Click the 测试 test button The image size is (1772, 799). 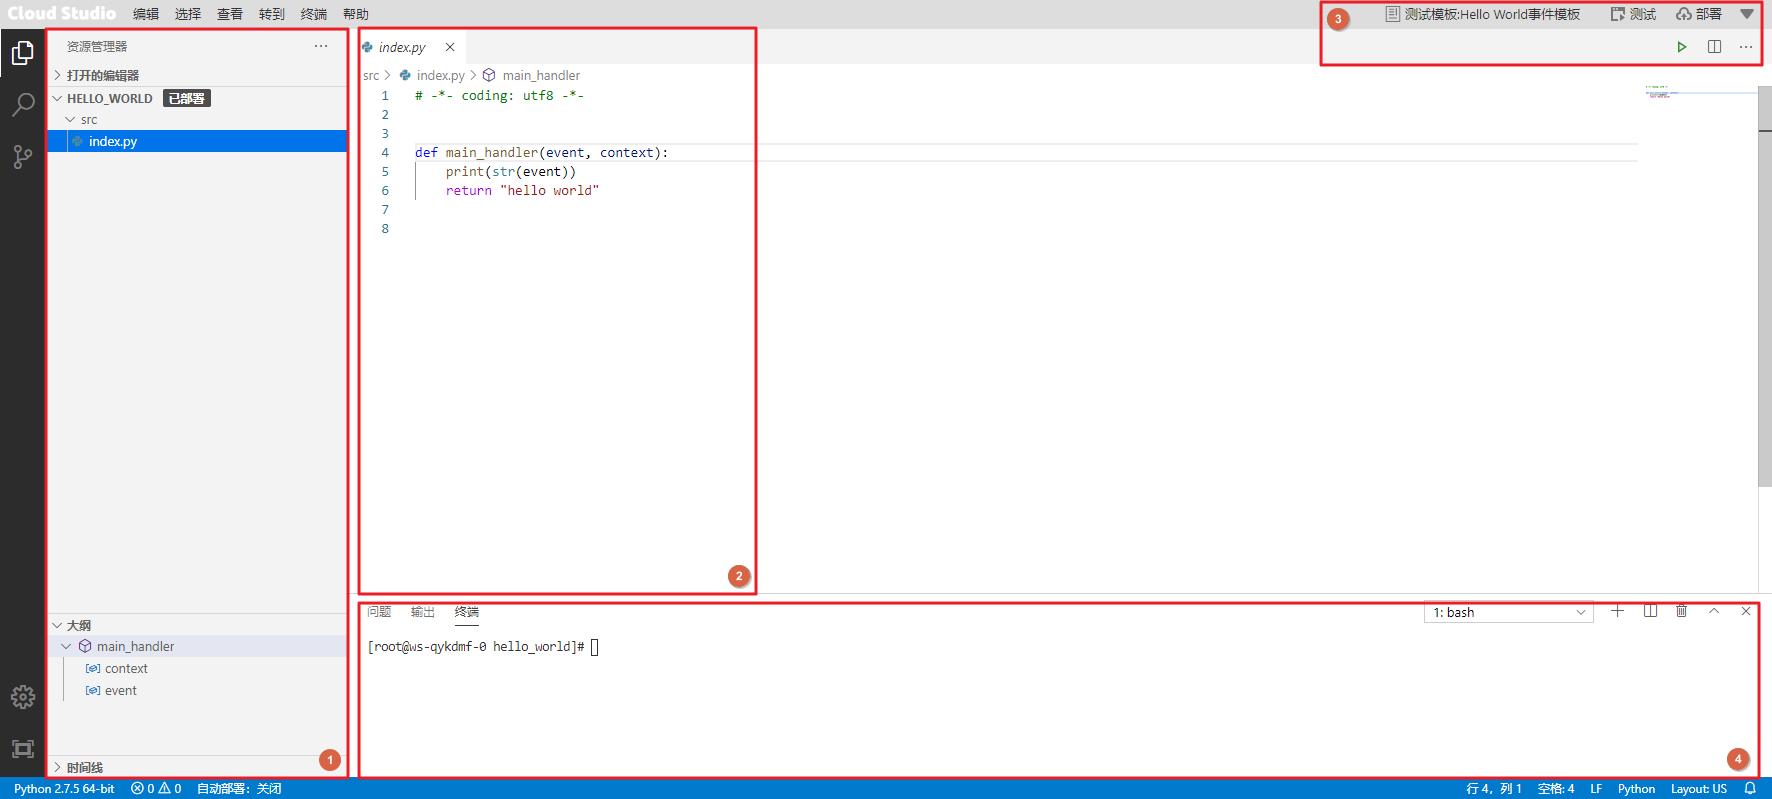(x=1633, y=14)
